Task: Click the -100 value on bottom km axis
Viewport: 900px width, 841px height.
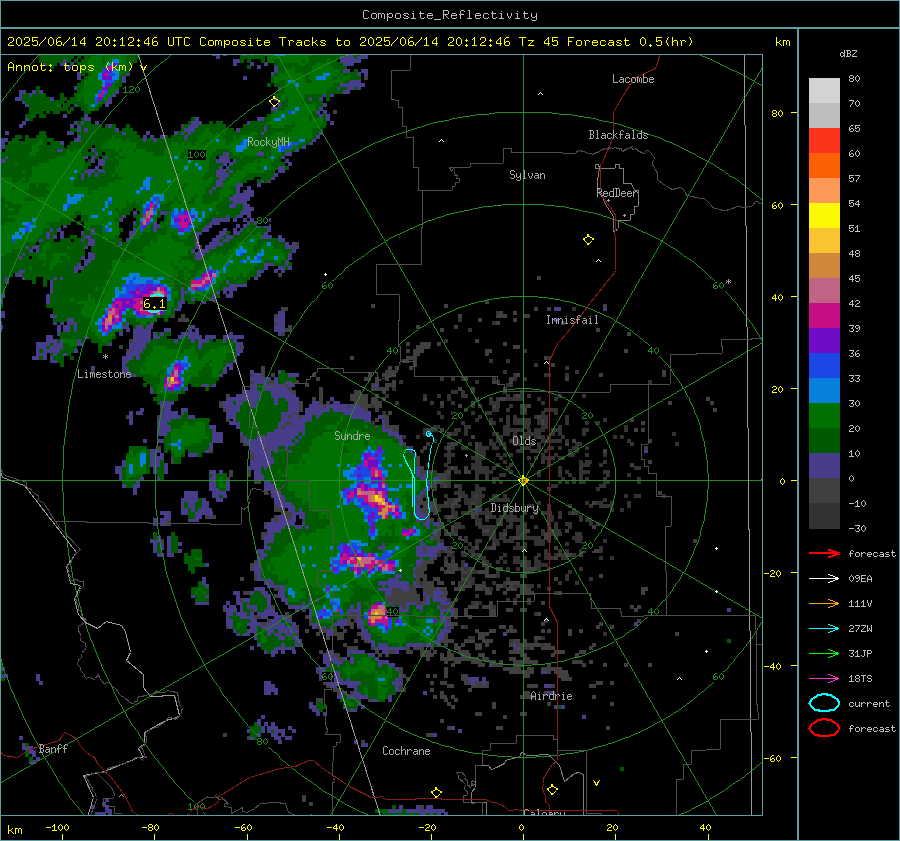Action: tap(57, 827)
